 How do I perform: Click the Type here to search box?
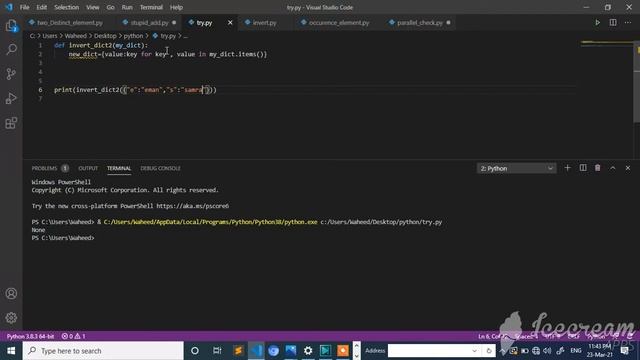click(103, 351)
